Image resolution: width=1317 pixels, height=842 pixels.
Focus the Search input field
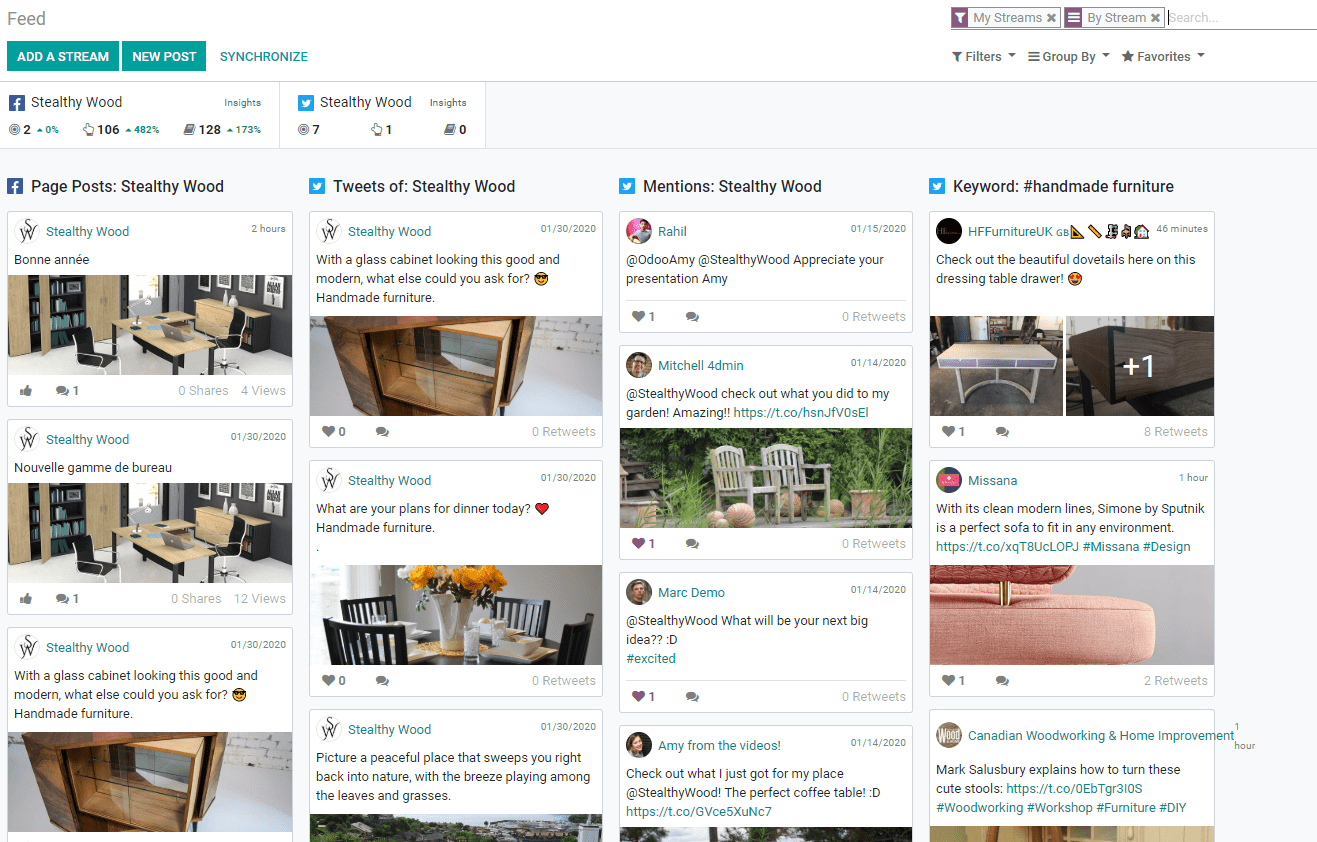[x=1240, y=18]
